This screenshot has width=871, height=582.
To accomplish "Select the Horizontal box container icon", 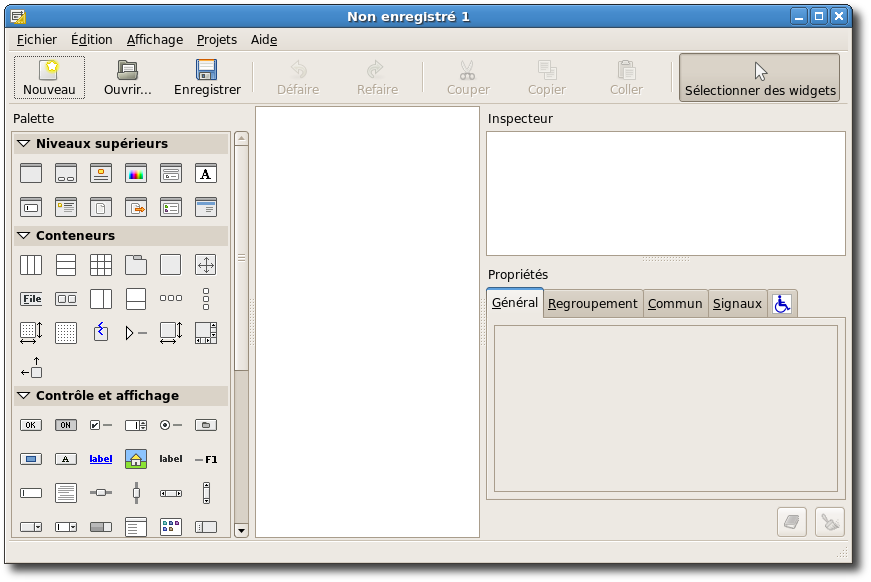I will (31, 265).
